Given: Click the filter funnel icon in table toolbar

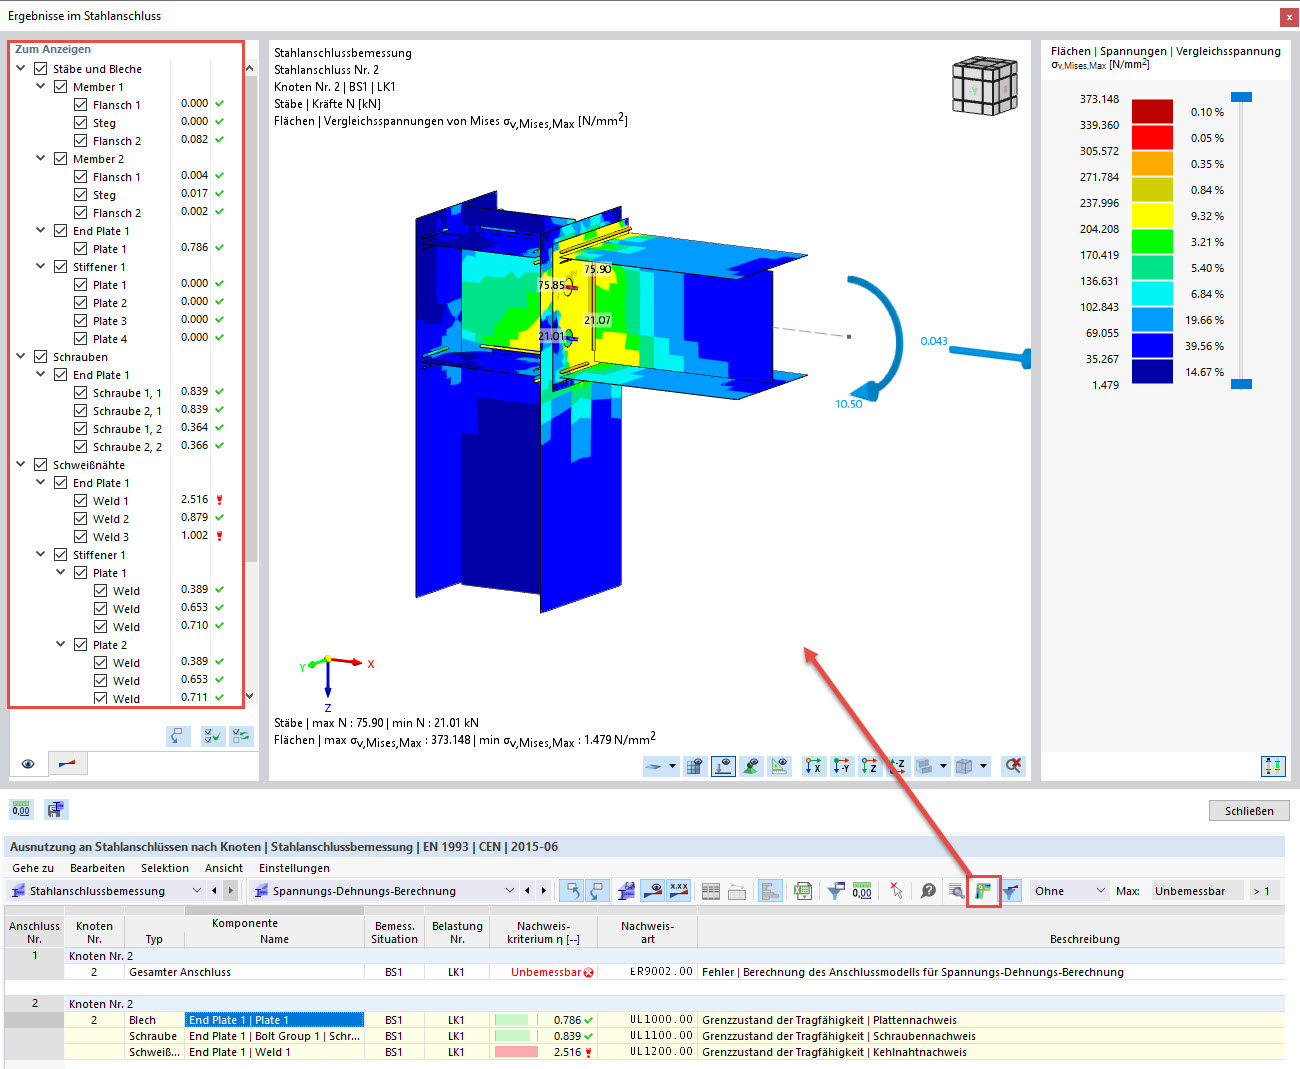Looking at the screenshot, I should tap(836, 890).
